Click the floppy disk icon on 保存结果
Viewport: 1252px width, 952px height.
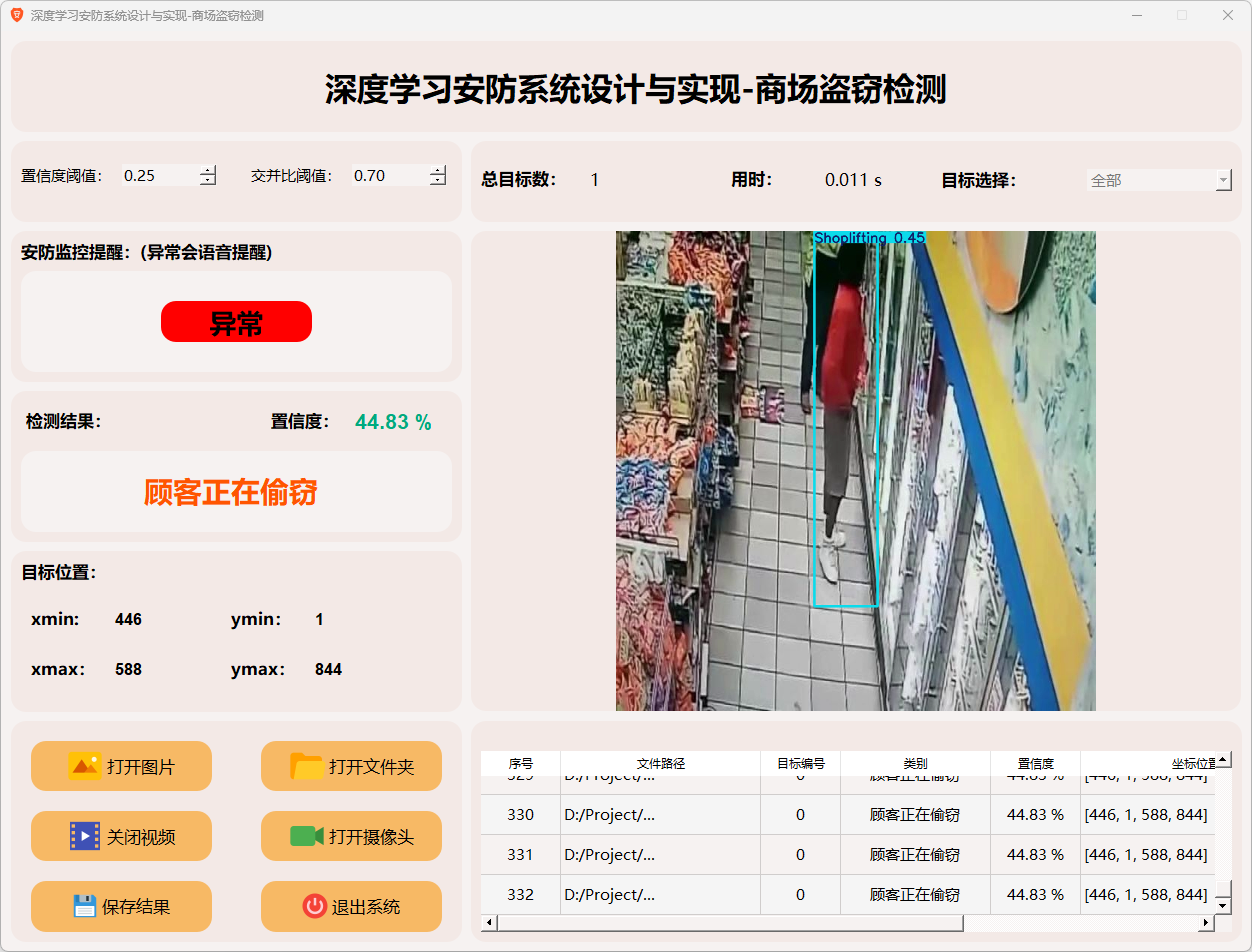click(84, 906)
